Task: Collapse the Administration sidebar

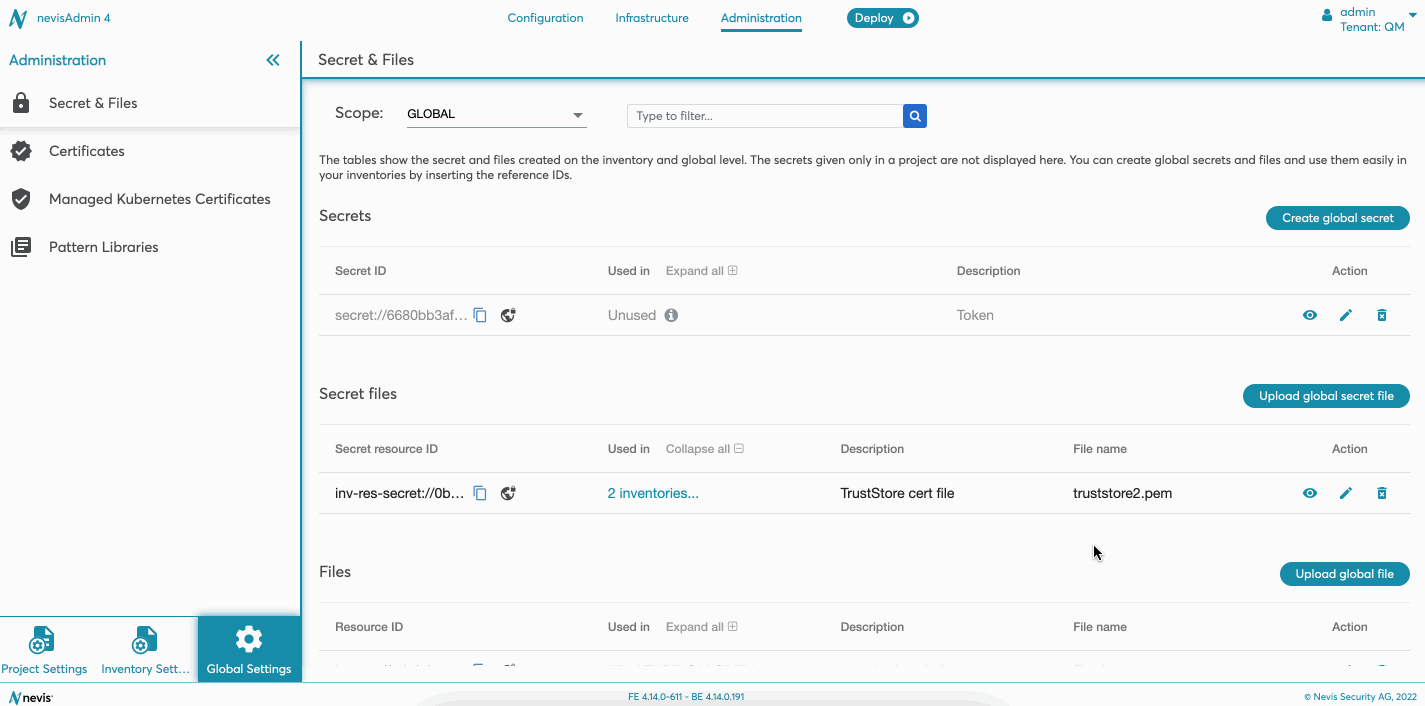Action: tap(273, 60)
